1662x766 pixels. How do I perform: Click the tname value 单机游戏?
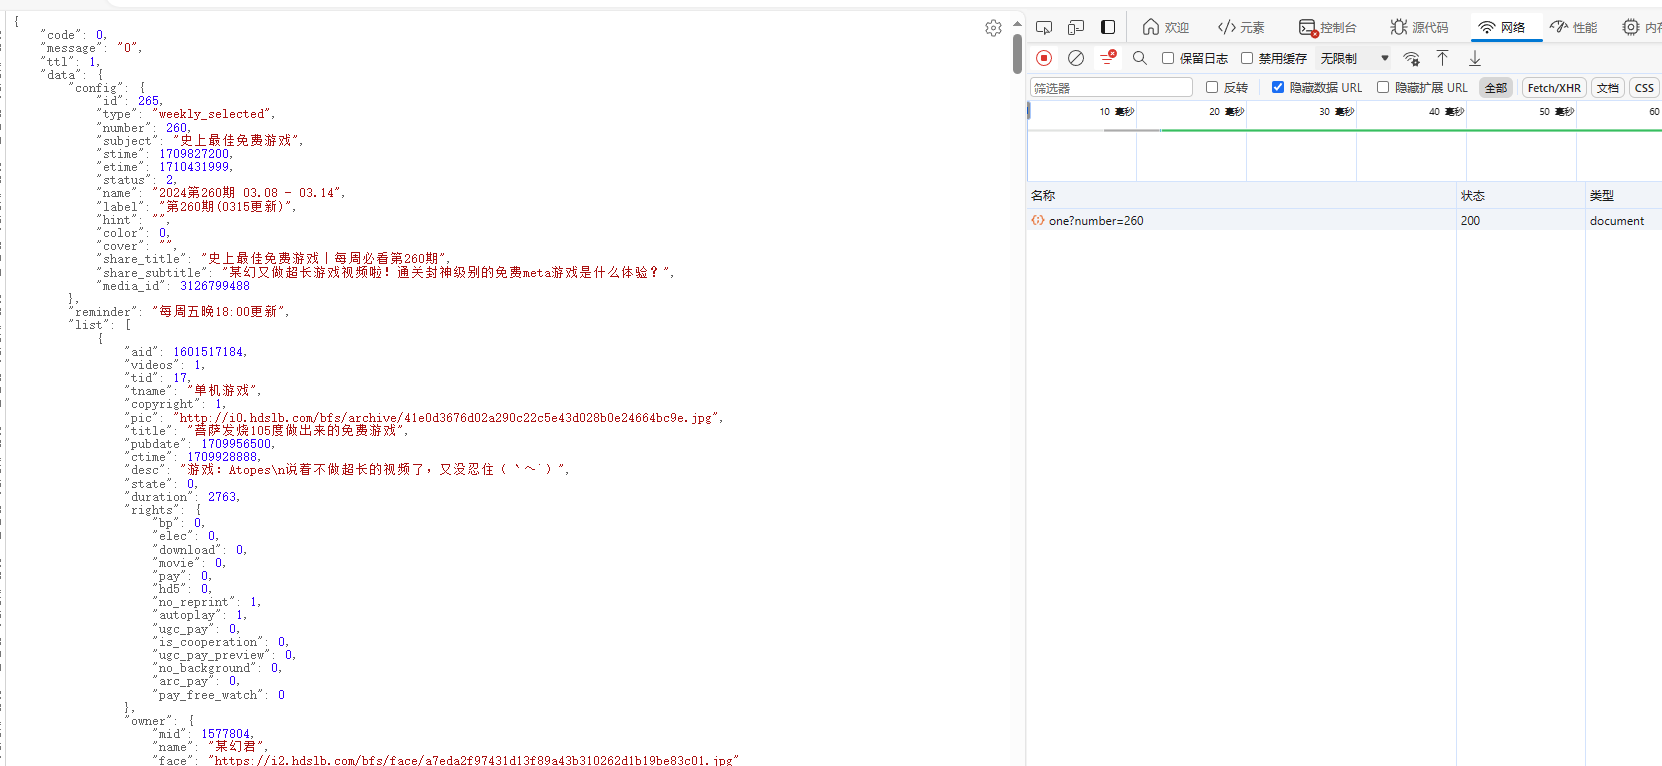pos(222,390)
